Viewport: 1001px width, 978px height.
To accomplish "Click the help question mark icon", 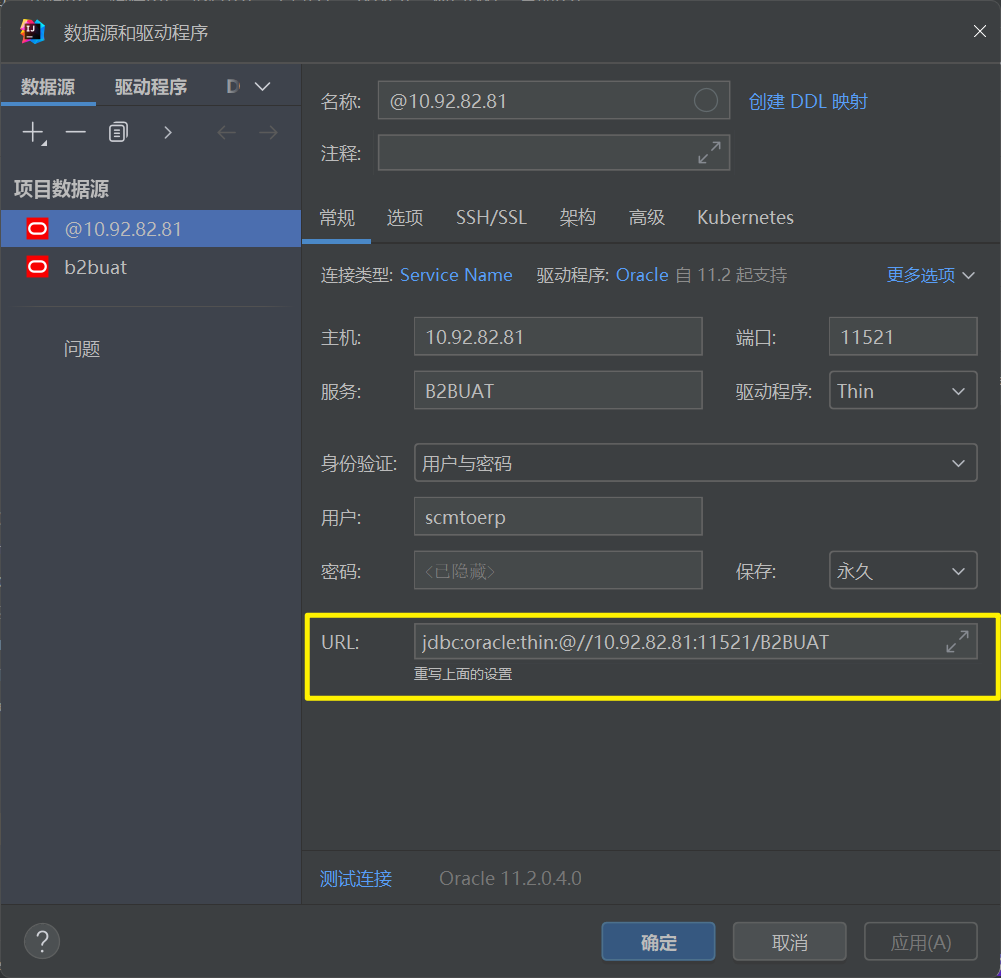I will 42,941.
